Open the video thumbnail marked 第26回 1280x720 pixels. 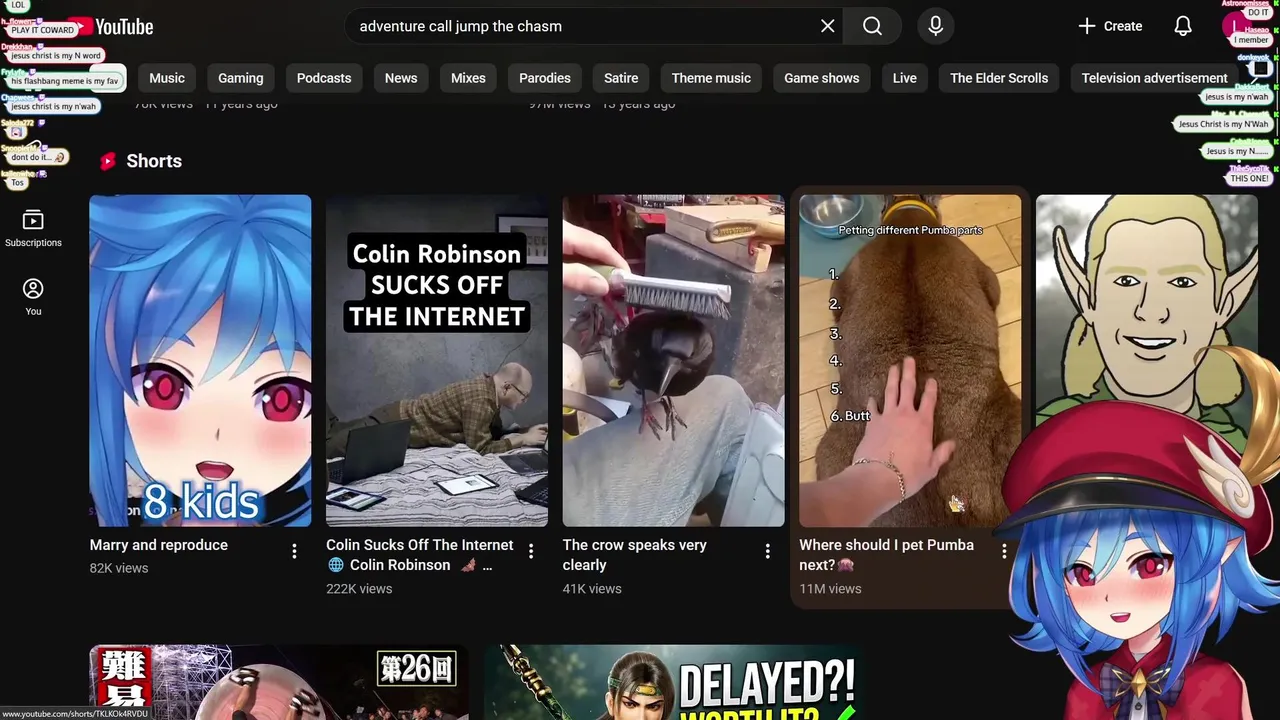(x=279, y=682)
